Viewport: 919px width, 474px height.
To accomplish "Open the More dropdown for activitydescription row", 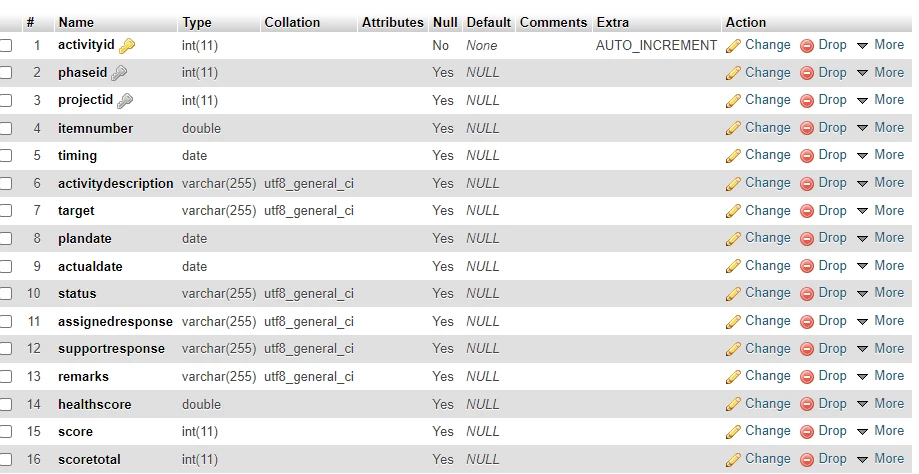I will point(880,183).
